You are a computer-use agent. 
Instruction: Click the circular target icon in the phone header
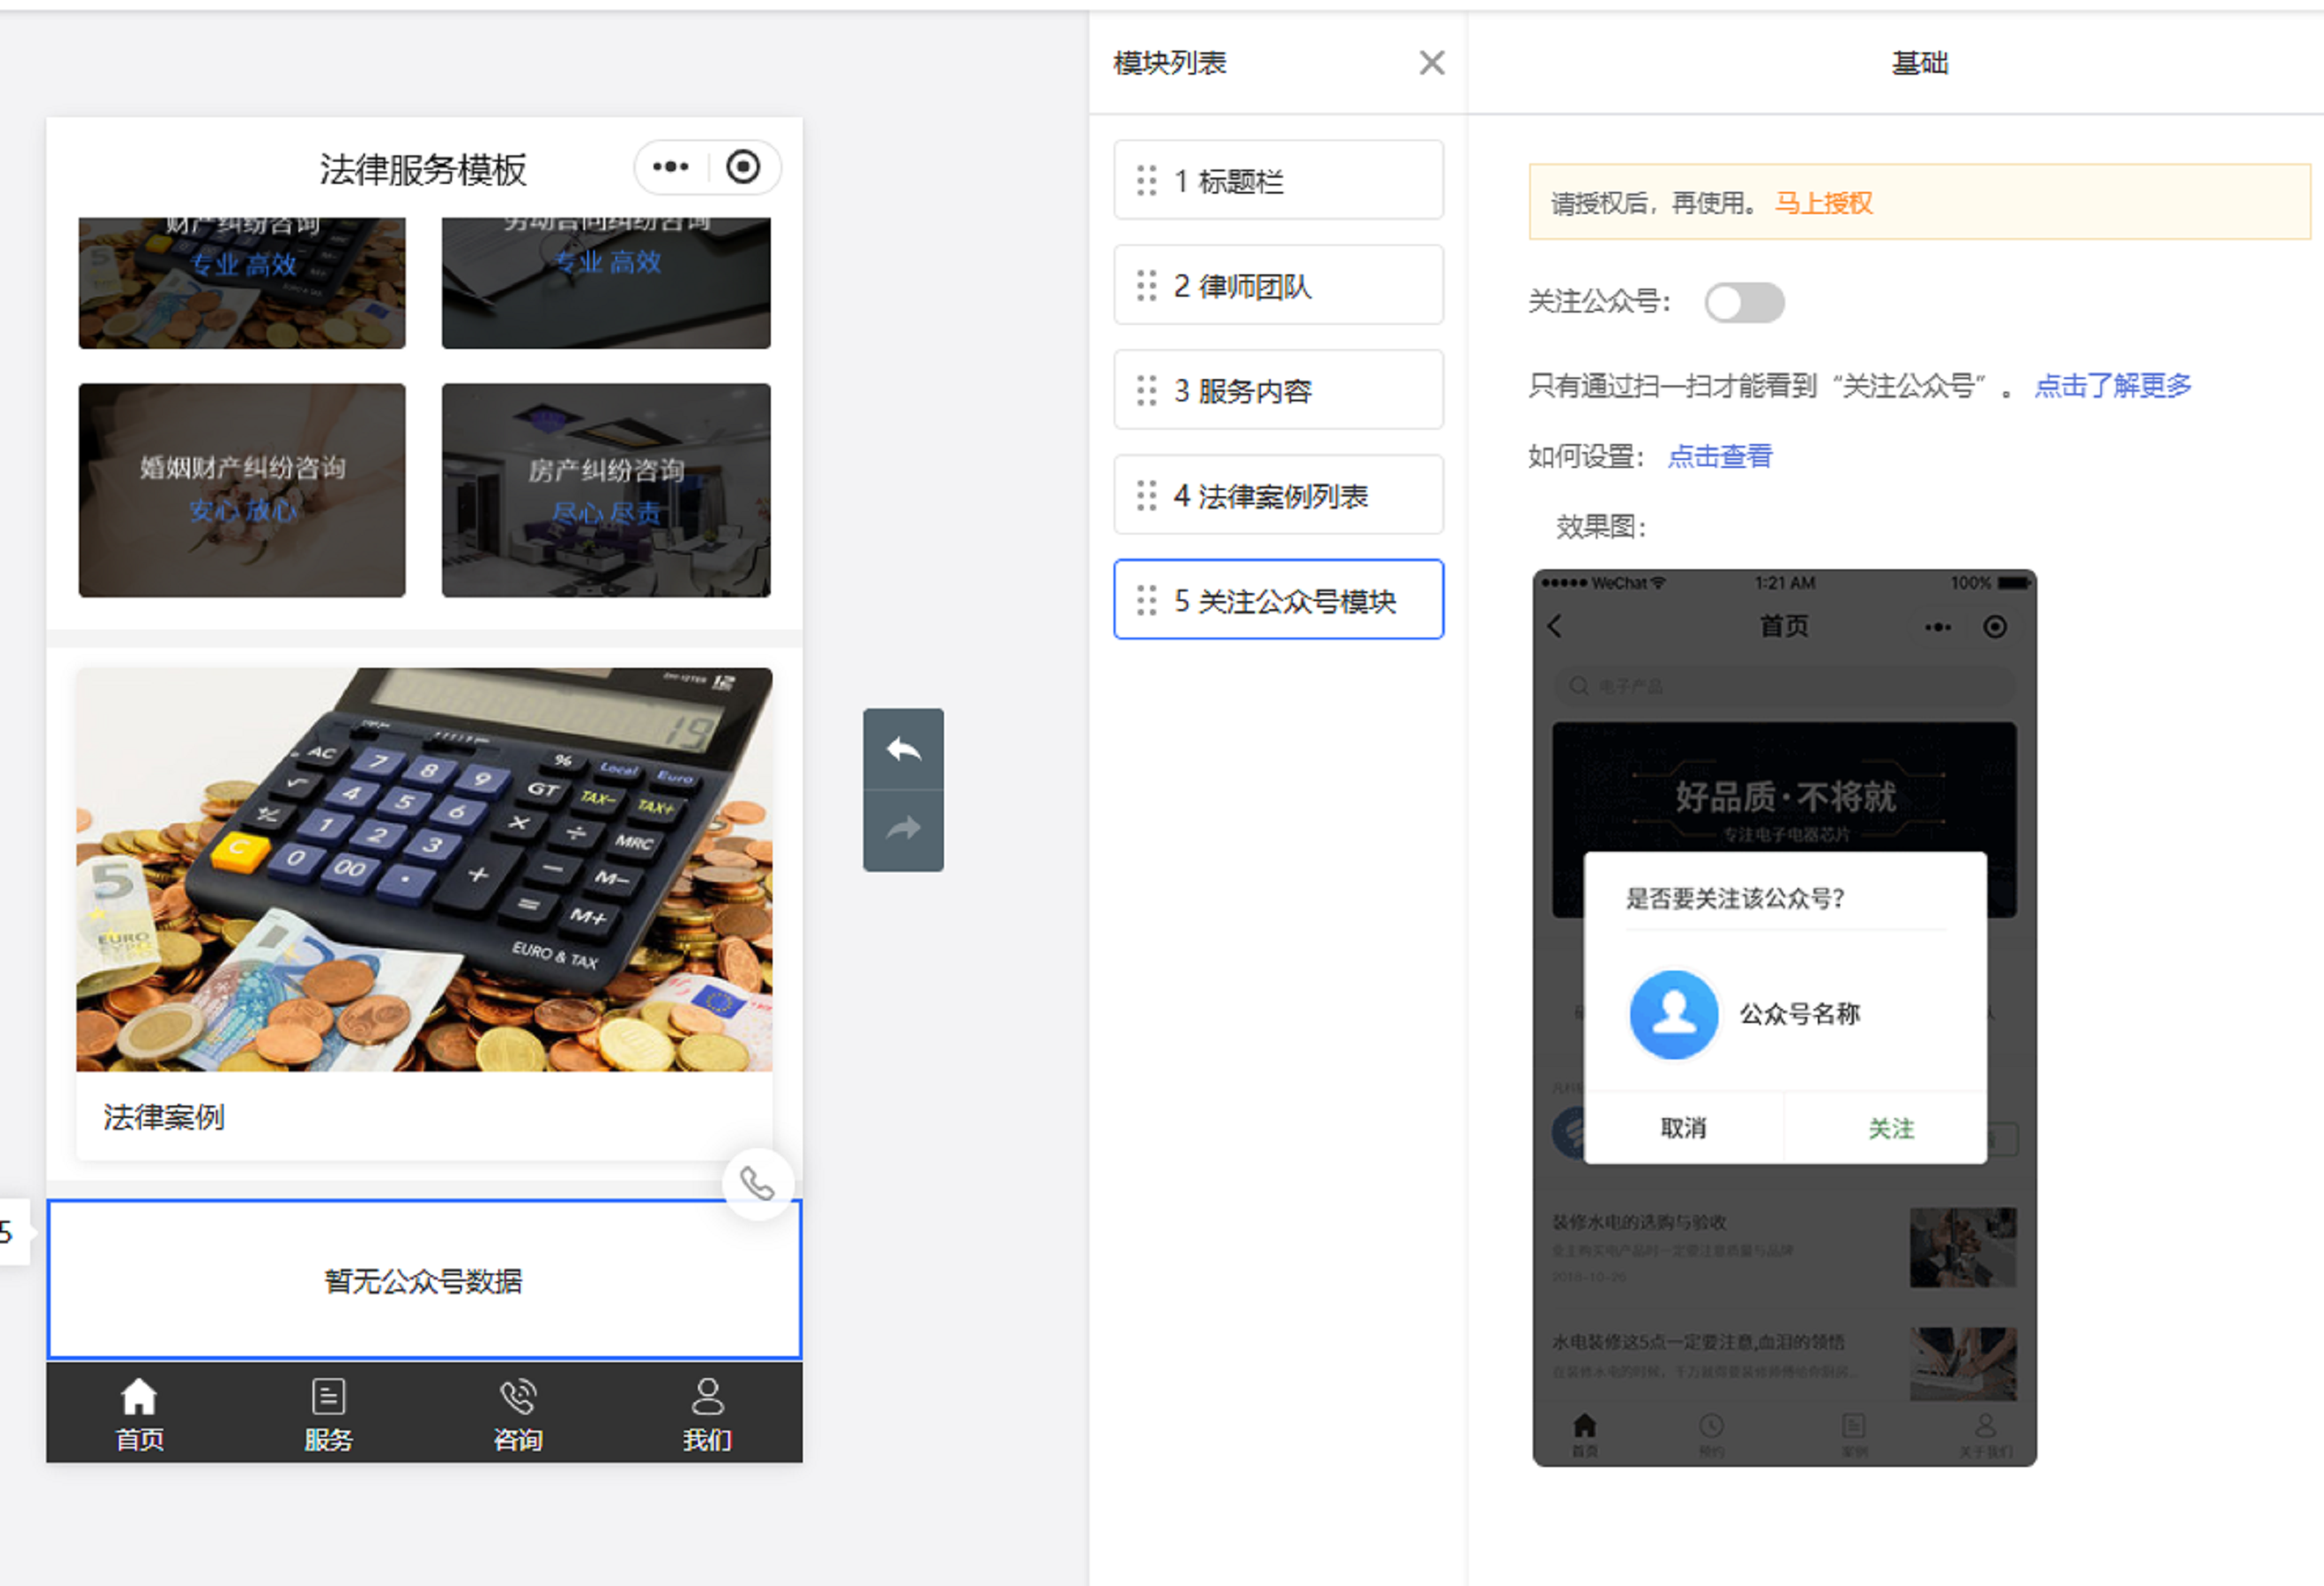743,167
